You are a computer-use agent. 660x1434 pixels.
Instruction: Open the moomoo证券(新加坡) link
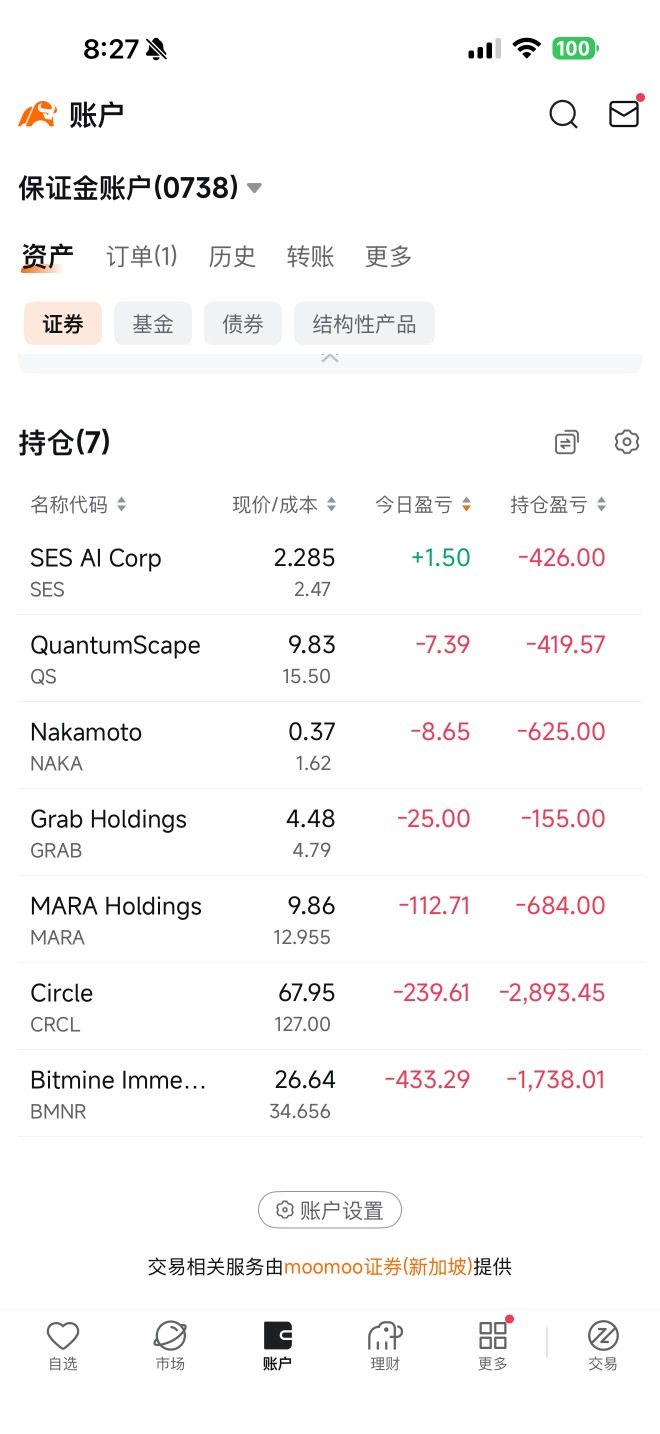[x=378, y=1267]
